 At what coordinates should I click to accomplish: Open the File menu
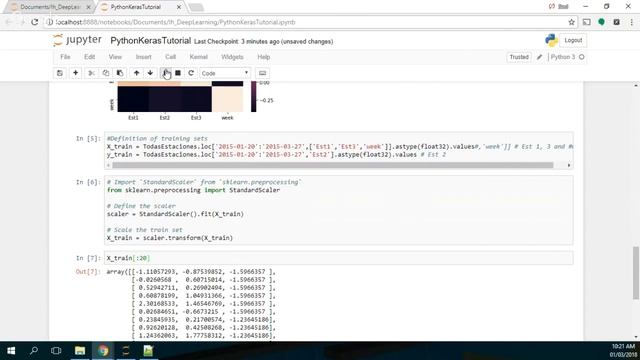(65, 57)
